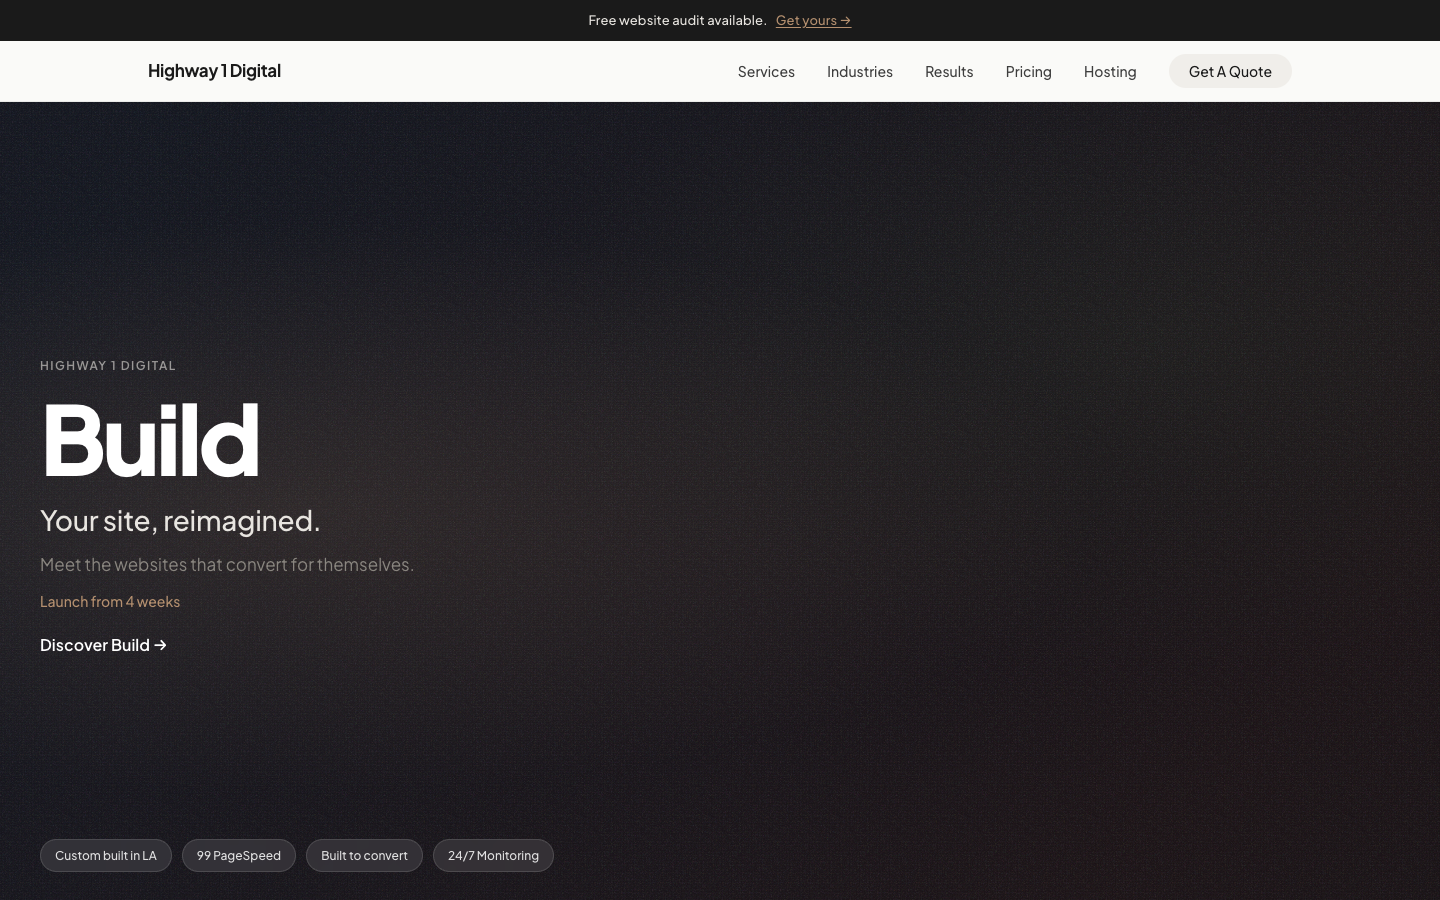
Task: Open the Industries menu
Action: tap(859, 71)
